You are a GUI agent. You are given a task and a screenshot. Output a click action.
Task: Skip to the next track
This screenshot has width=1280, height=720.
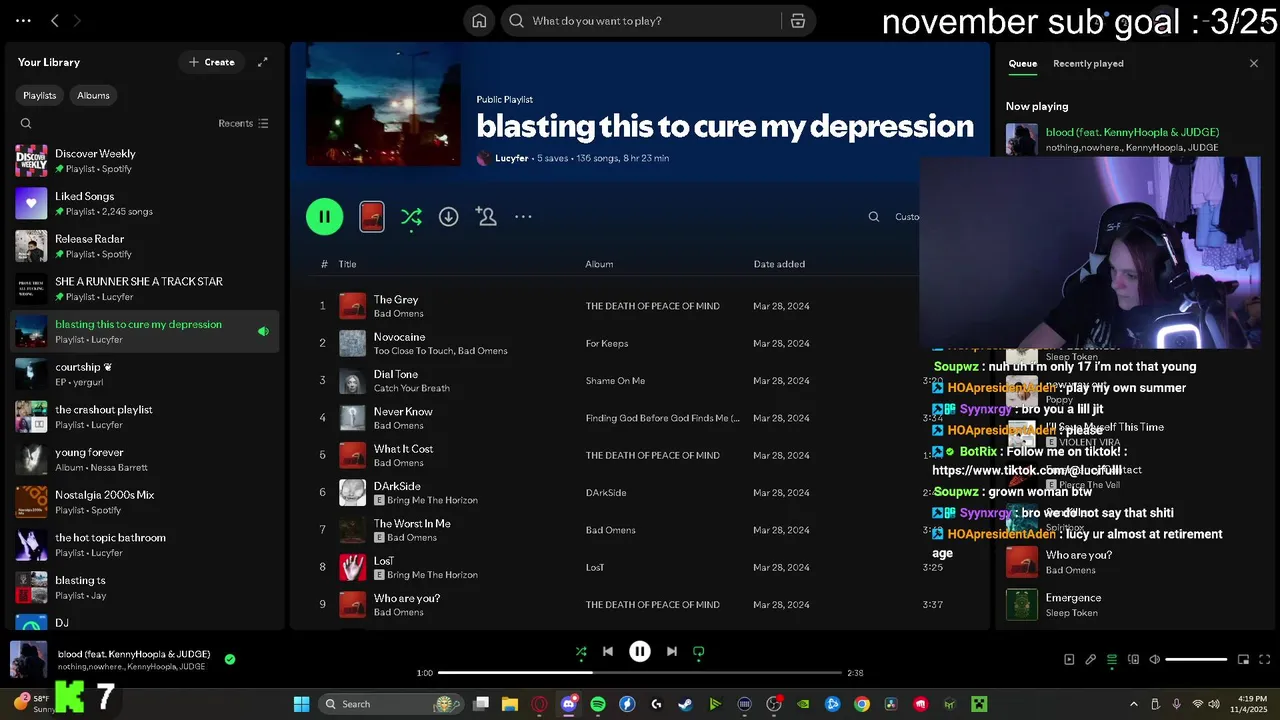pyautogui.click(x=672, y=651)
